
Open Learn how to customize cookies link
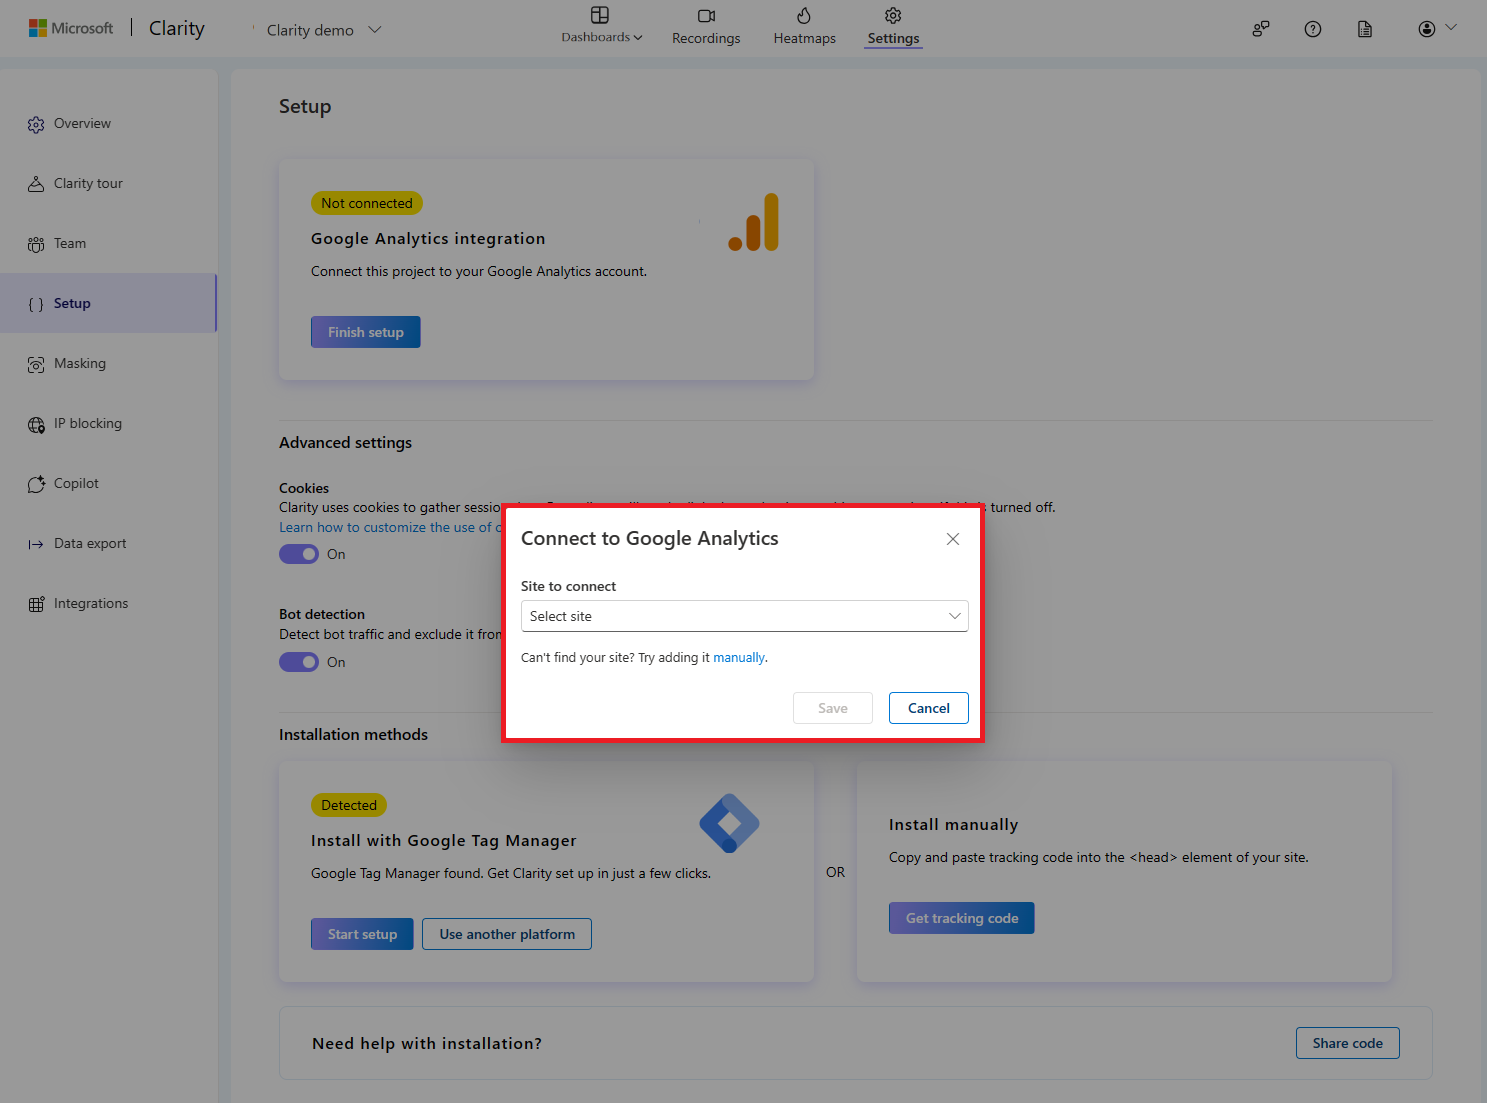(x=390, y=527)
